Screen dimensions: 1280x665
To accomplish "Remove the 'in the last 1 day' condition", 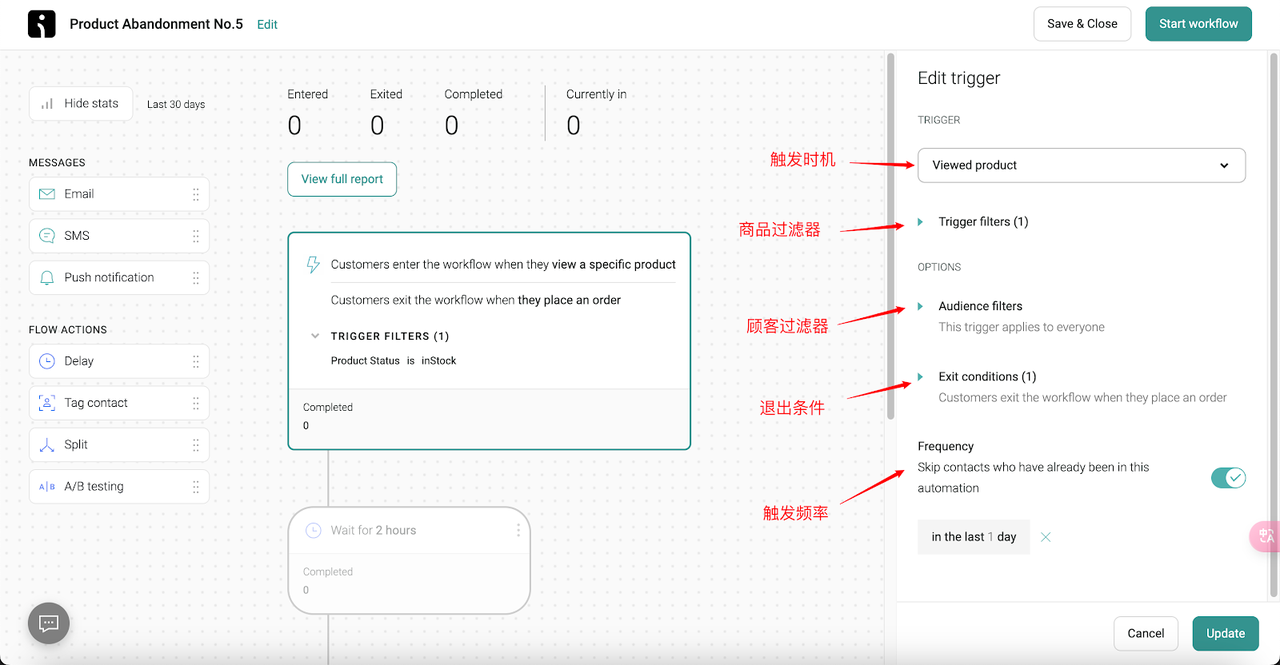I will [1045, 537].
